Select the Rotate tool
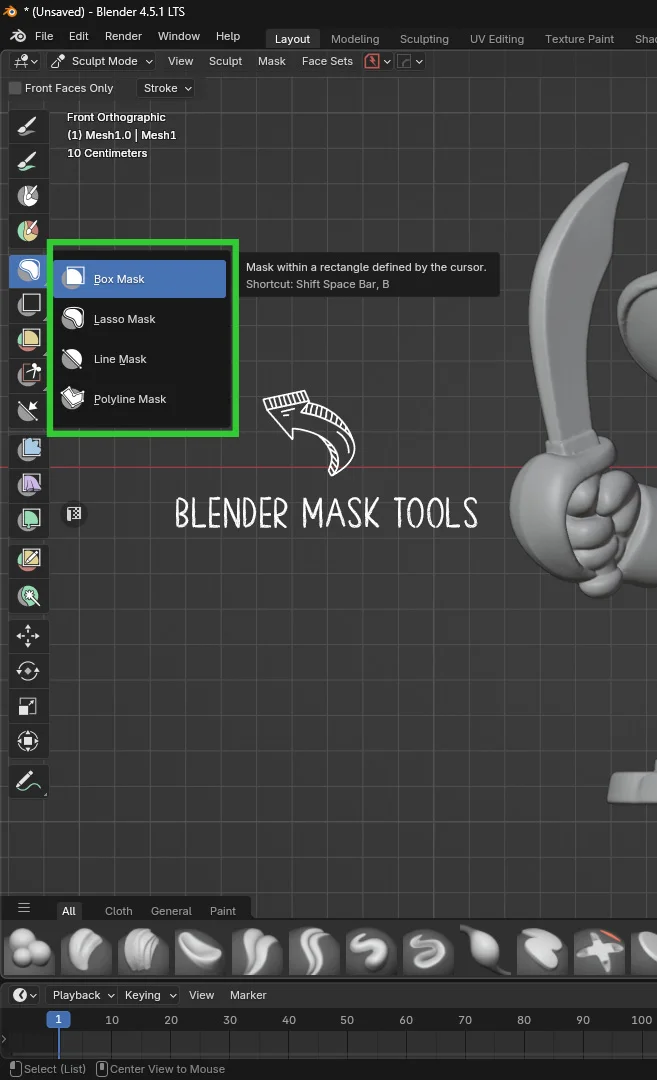The image size is (657, 1080). 28,671
